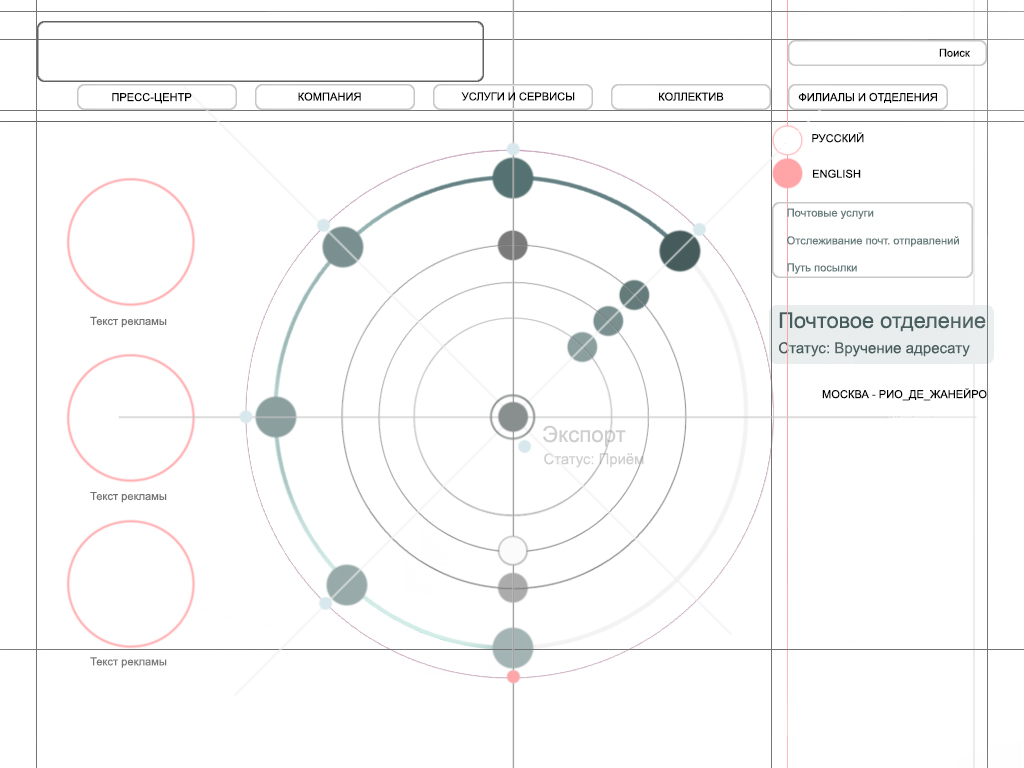The image size is (1024, 768).
Task: Select the lower-left node on outer ring
Action: (347, 585)
